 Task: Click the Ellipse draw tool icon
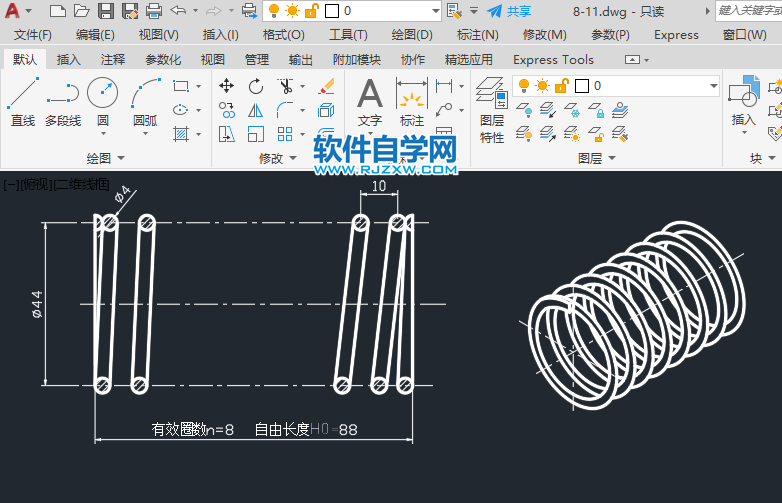pyautogui.click(x=181, y=110)
